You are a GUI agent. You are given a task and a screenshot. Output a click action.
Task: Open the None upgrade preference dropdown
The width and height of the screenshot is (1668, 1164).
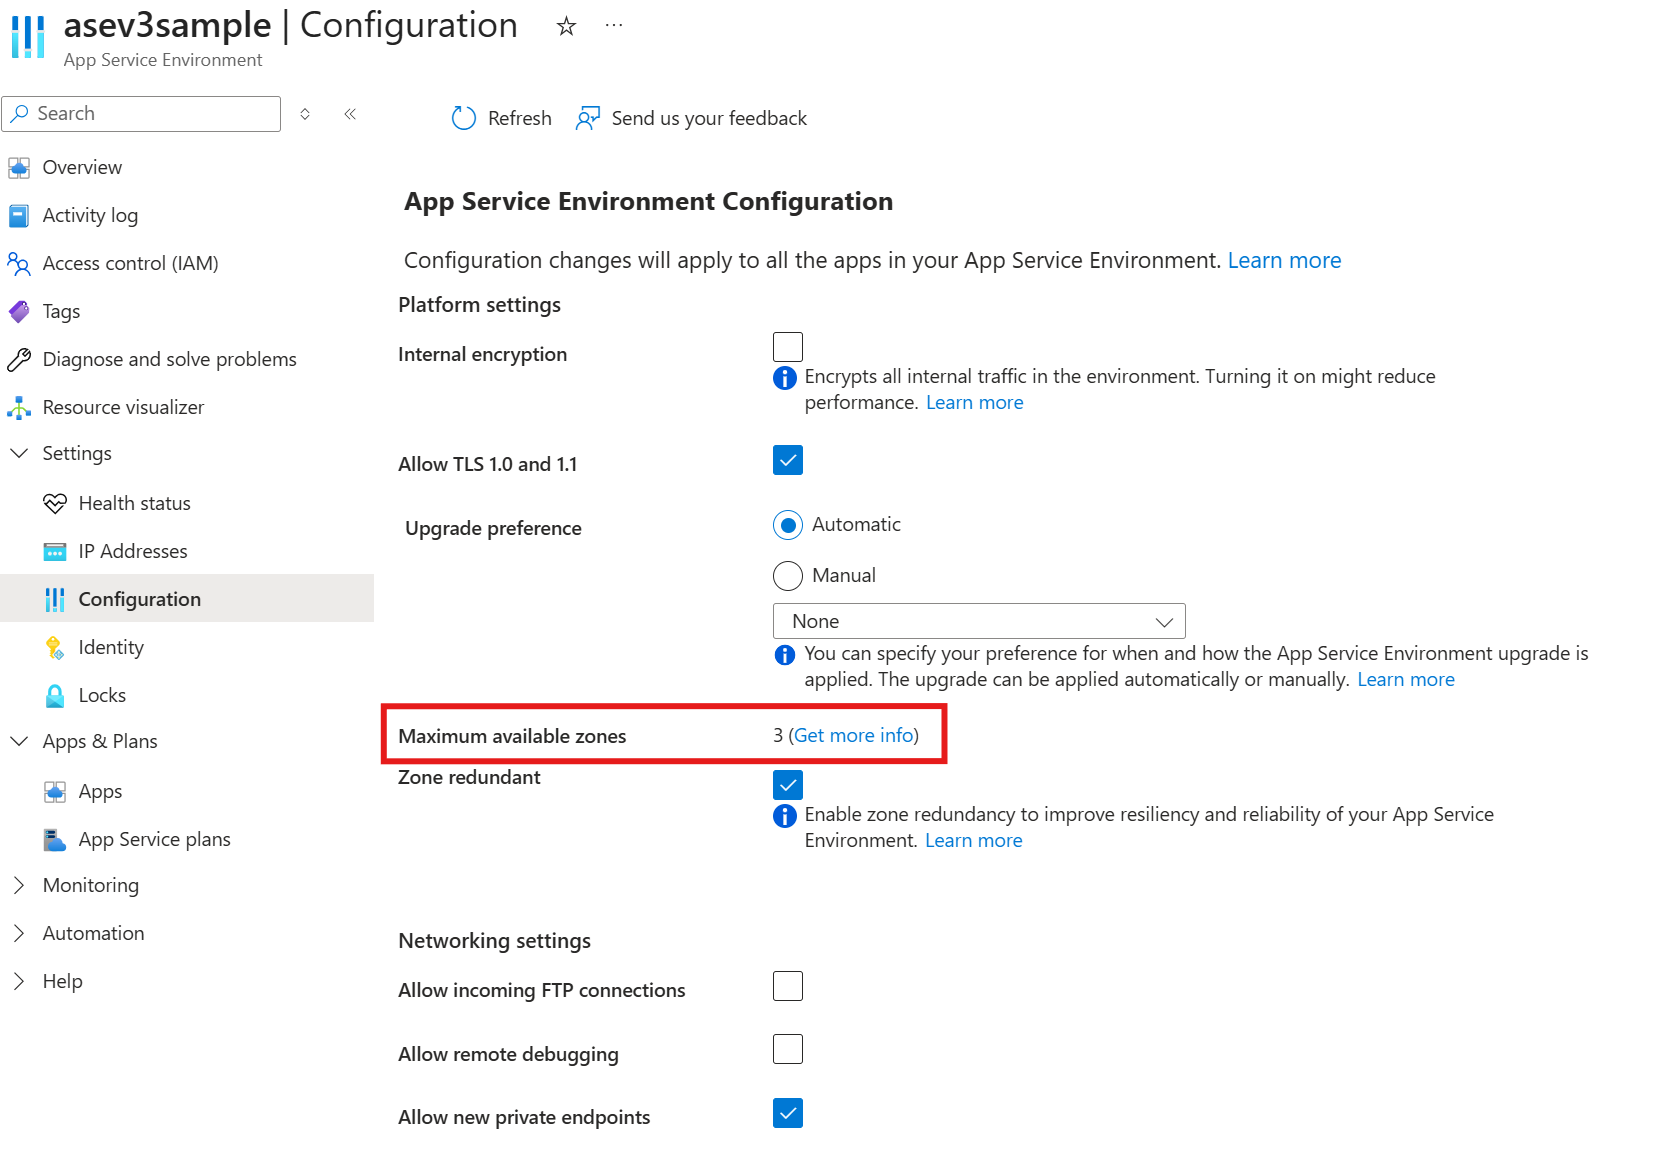tap(978, 621)
